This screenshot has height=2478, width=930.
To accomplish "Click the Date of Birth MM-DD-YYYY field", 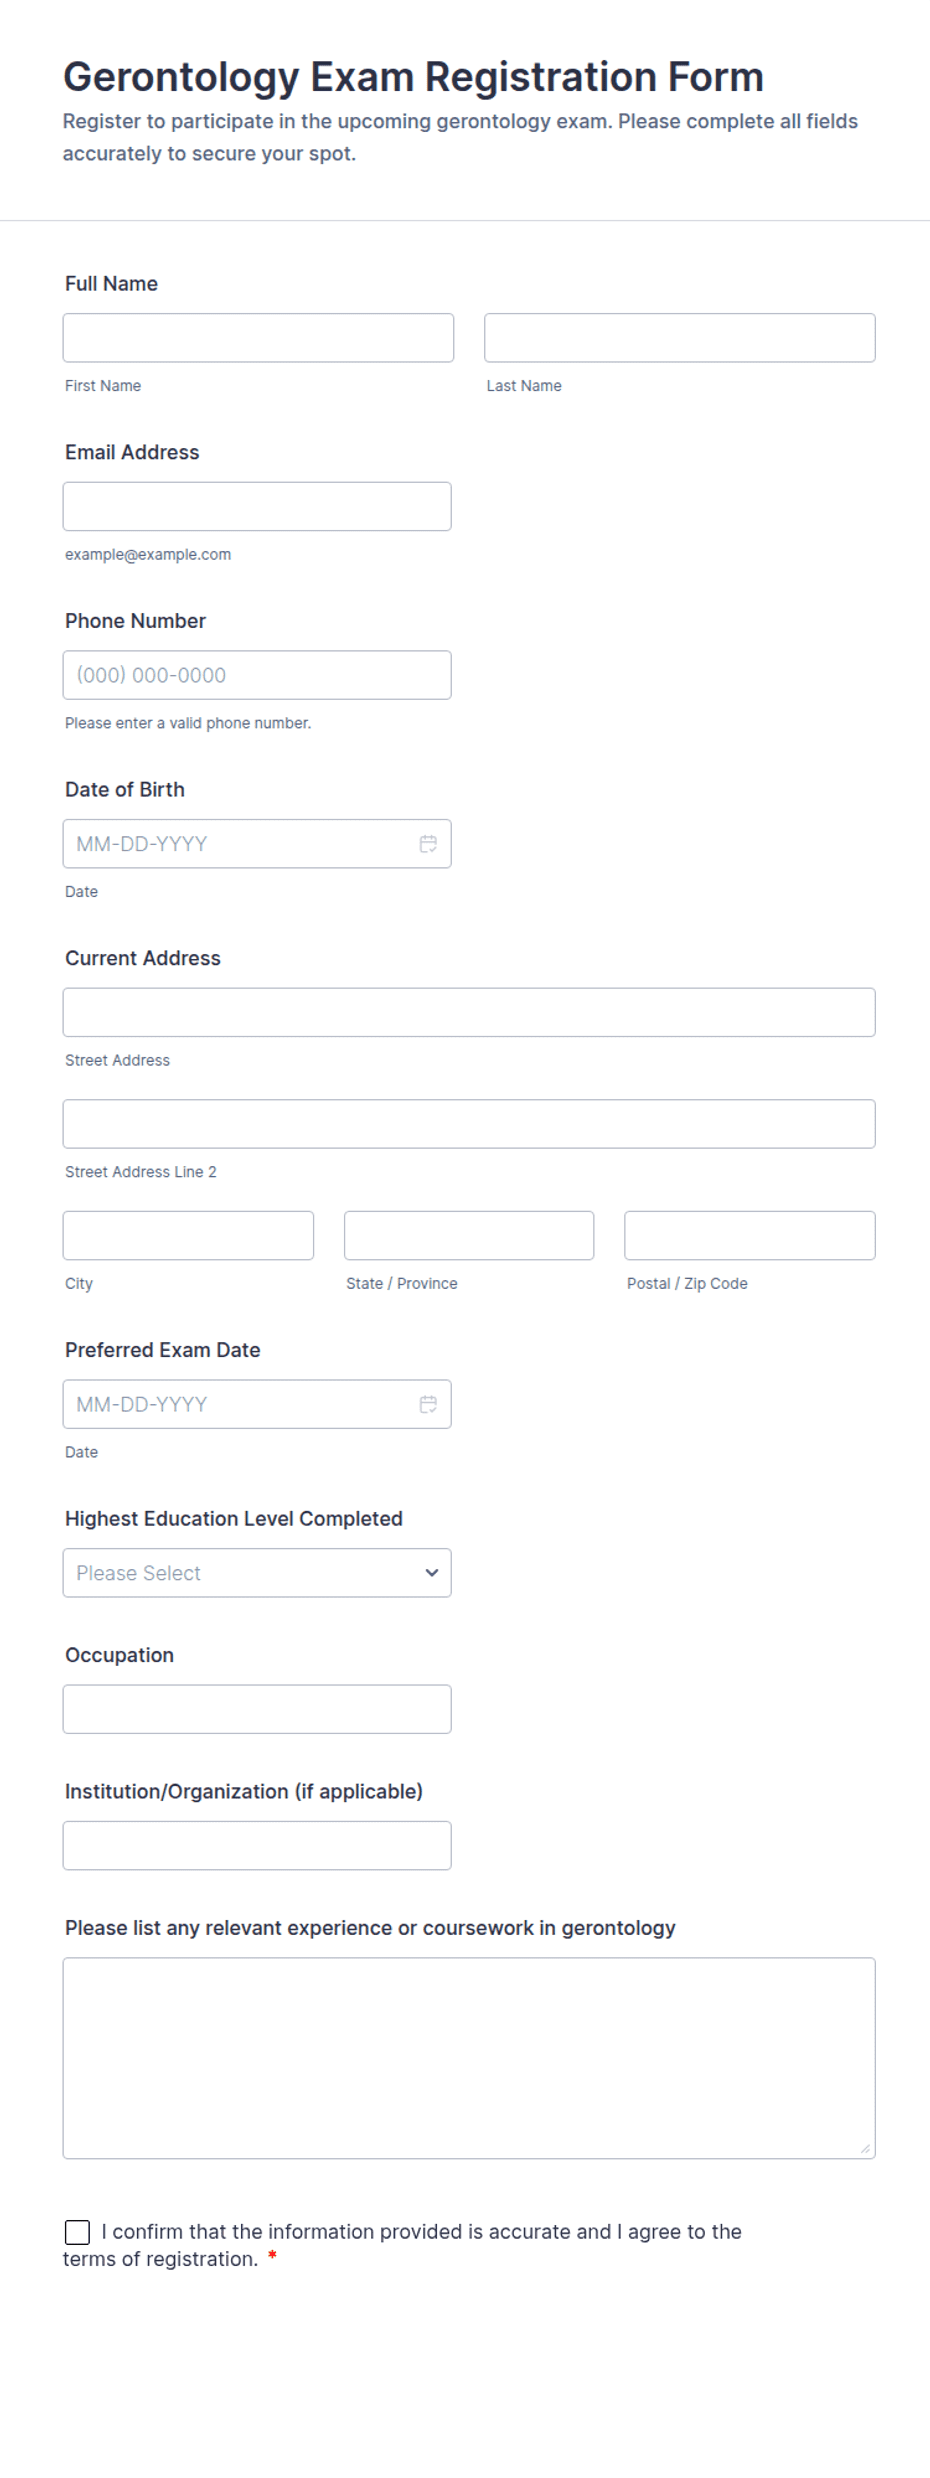I will [x=257, y=844].
